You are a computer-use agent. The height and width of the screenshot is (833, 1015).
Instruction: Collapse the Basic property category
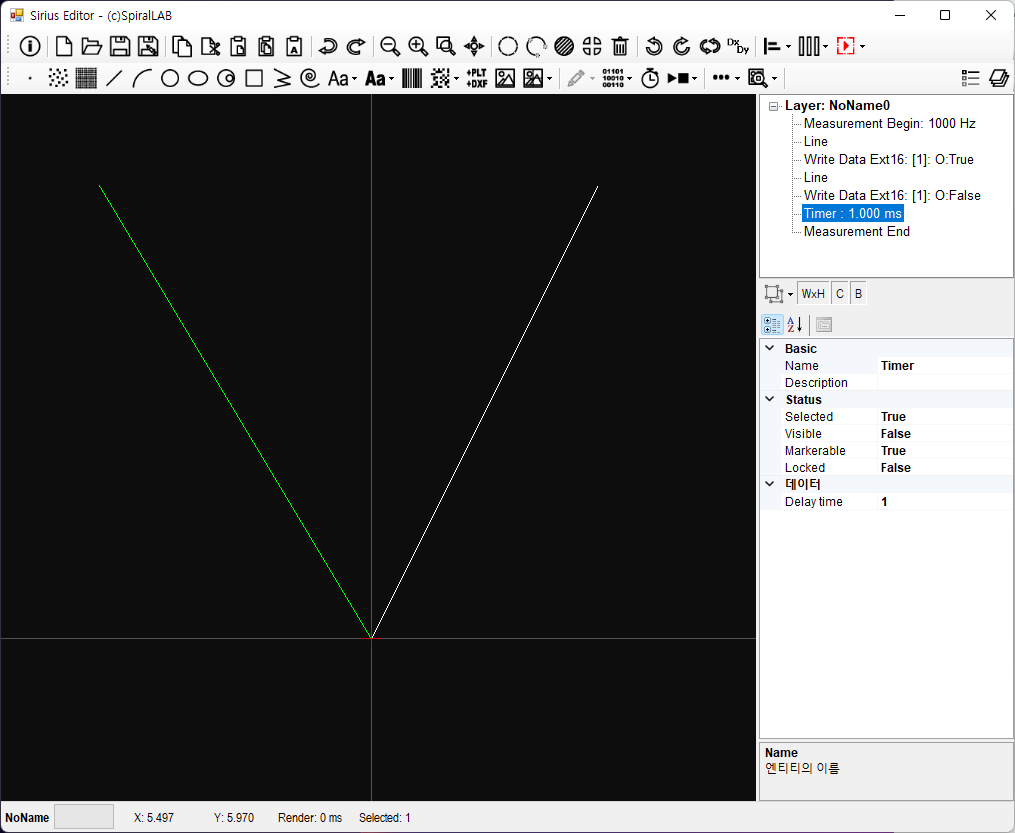[x=770, y=348]
